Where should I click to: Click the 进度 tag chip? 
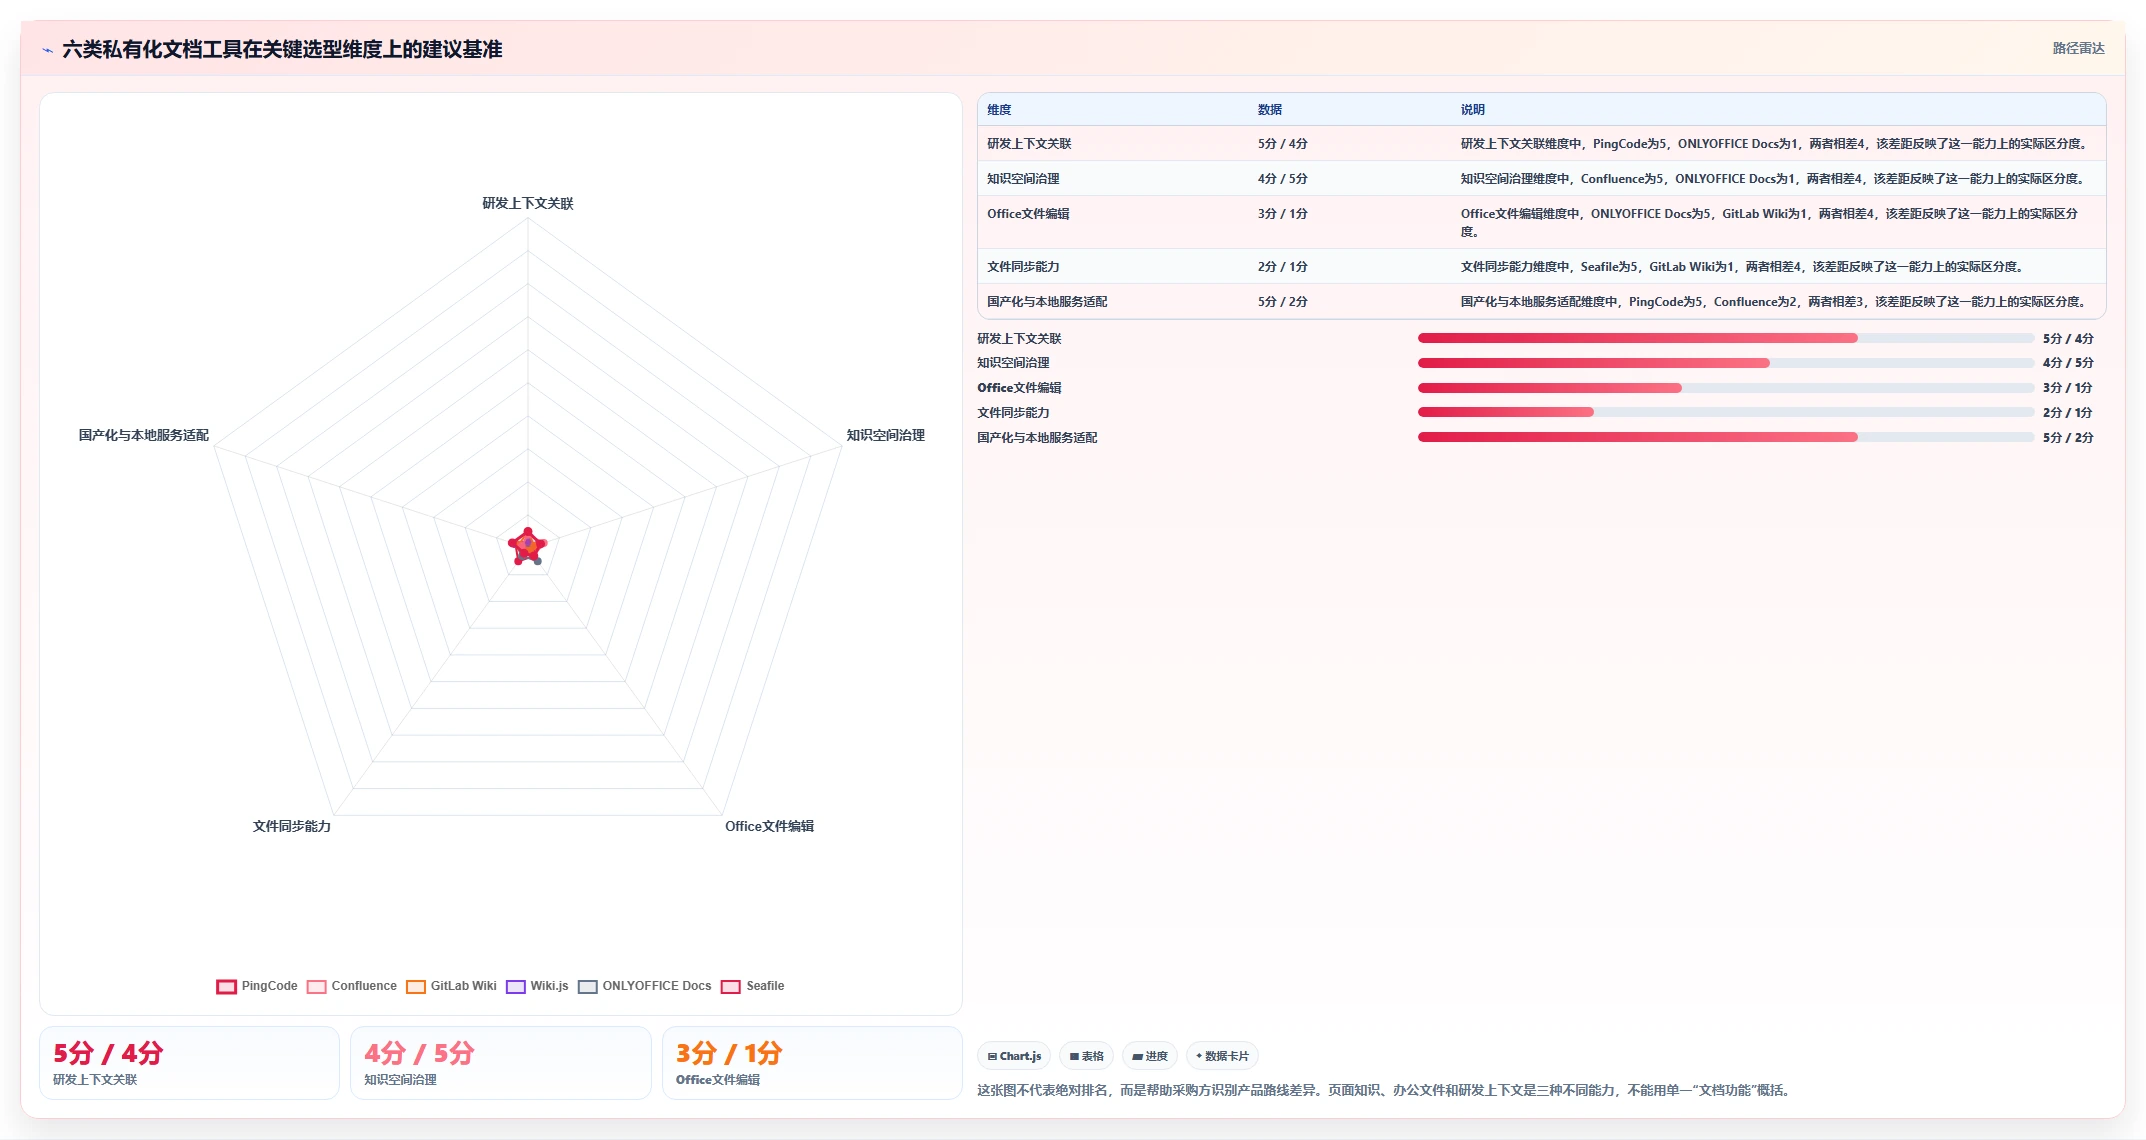(x=1150, y=1056)
